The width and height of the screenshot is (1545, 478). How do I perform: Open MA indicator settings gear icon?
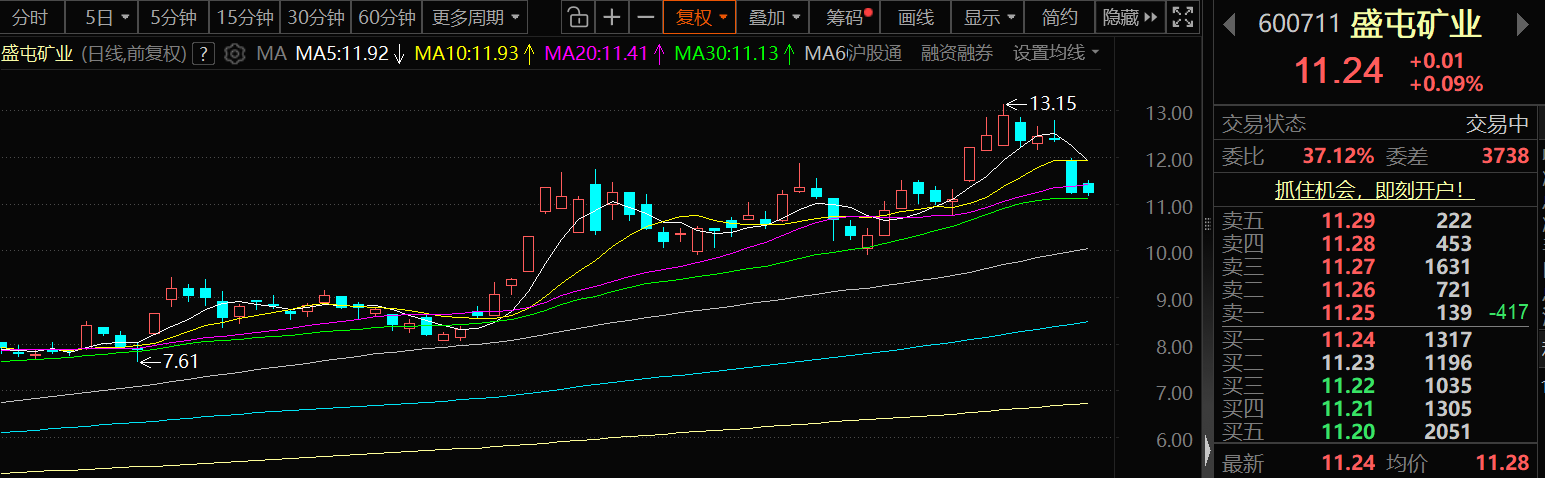pyautogui.click(x=234, y=53)
